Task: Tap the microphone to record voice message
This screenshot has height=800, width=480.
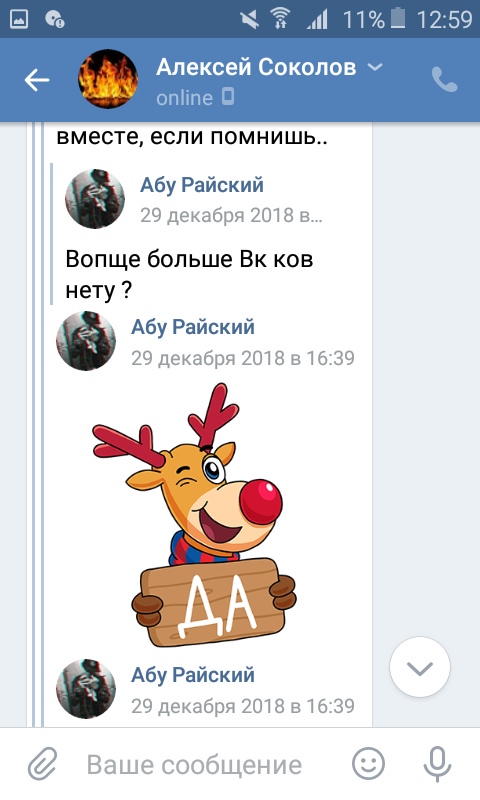Action: coord(438,764)
